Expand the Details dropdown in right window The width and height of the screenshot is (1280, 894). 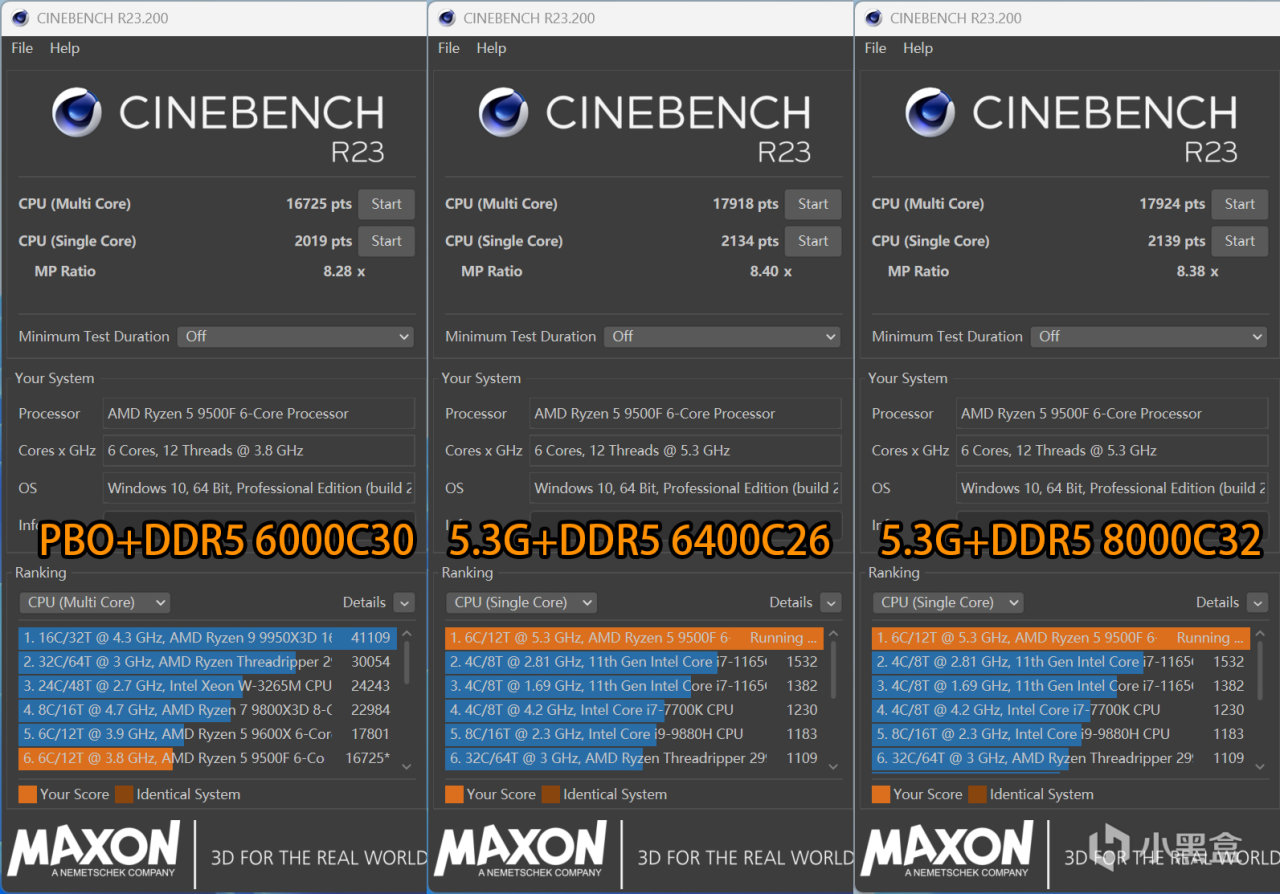(x=1258, y=602)
